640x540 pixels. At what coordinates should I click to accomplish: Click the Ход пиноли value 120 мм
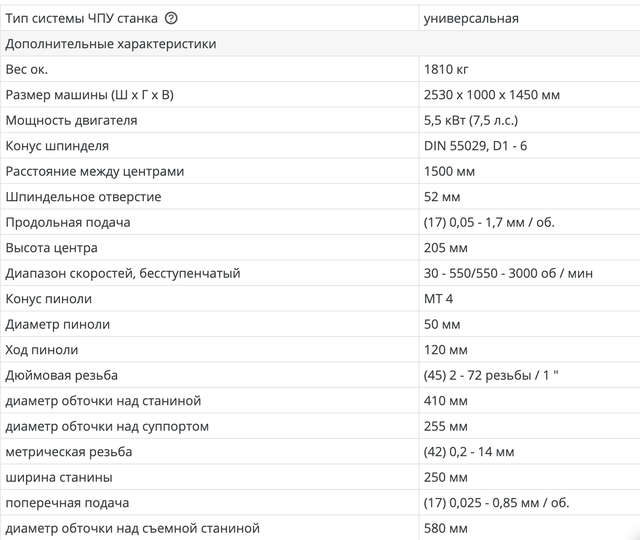(446, 350)
